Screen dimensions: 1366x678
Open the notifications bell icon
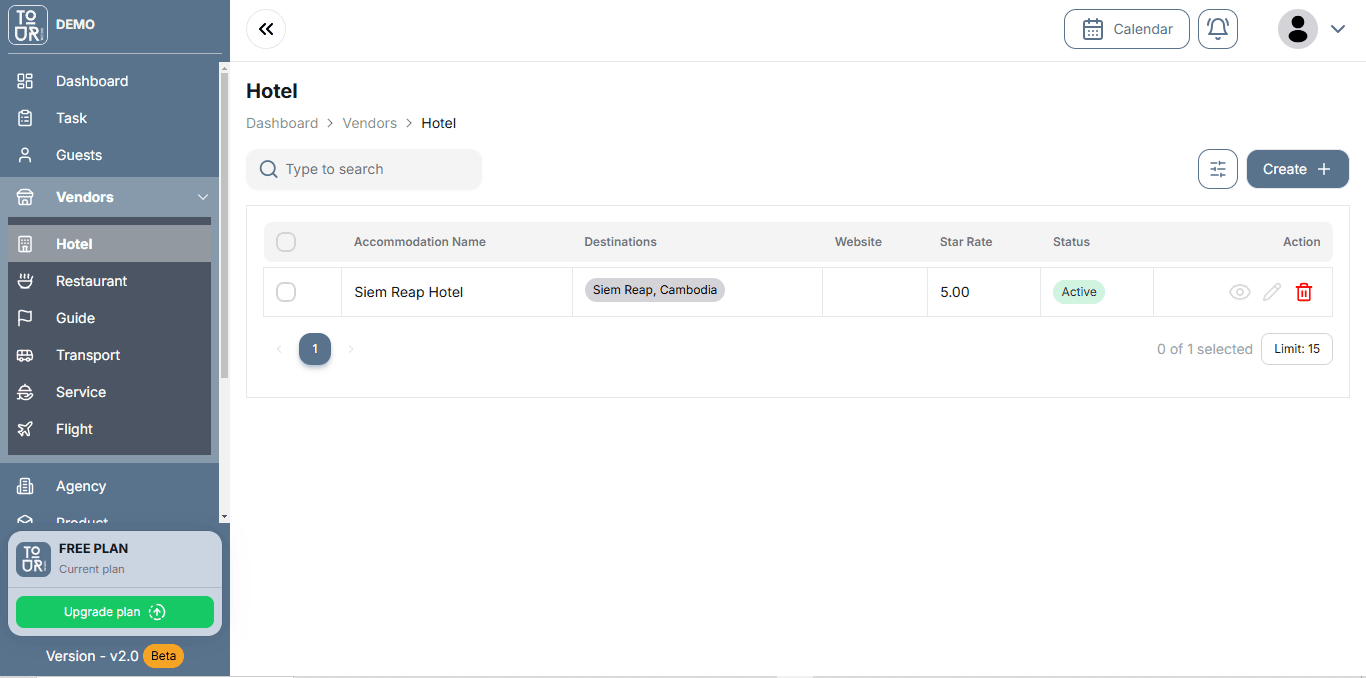(x=1217, y=29)
